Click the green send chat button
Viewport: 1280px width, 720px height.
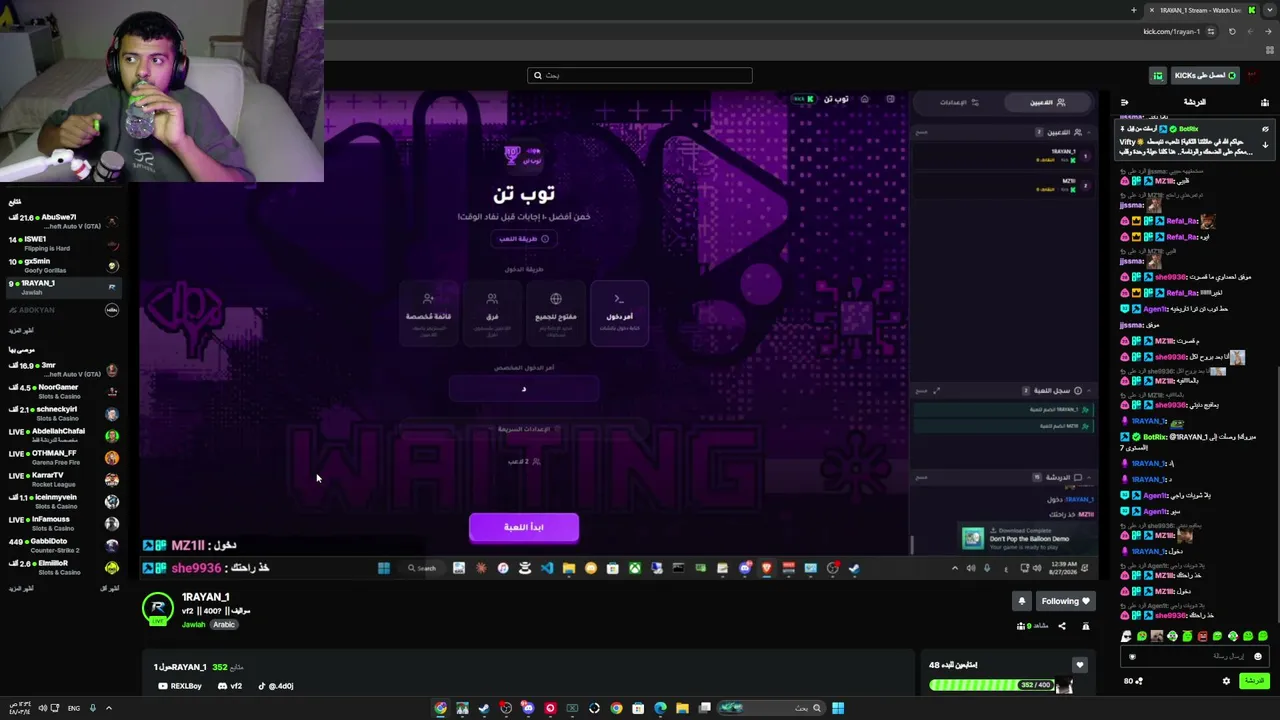click(1253, 681)
